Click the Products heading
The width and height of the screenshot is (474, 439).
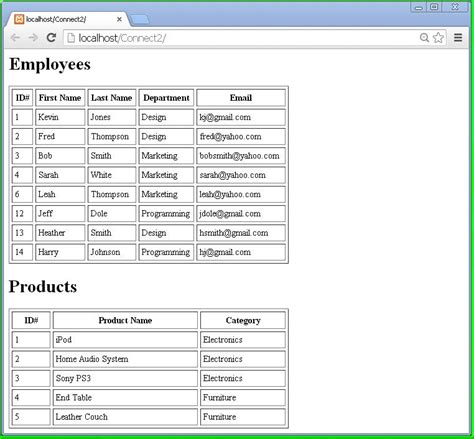43,286
